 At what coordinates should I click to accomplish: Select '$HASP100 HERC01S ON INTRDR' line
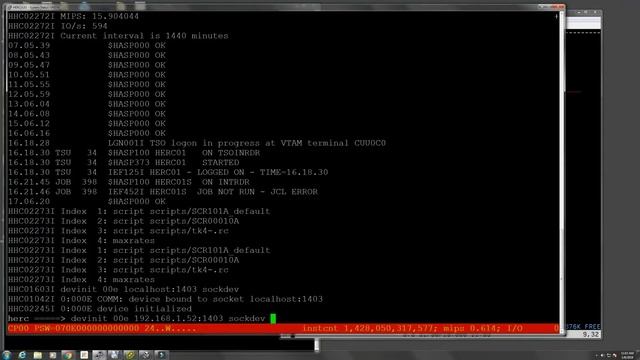coord(129,182)
